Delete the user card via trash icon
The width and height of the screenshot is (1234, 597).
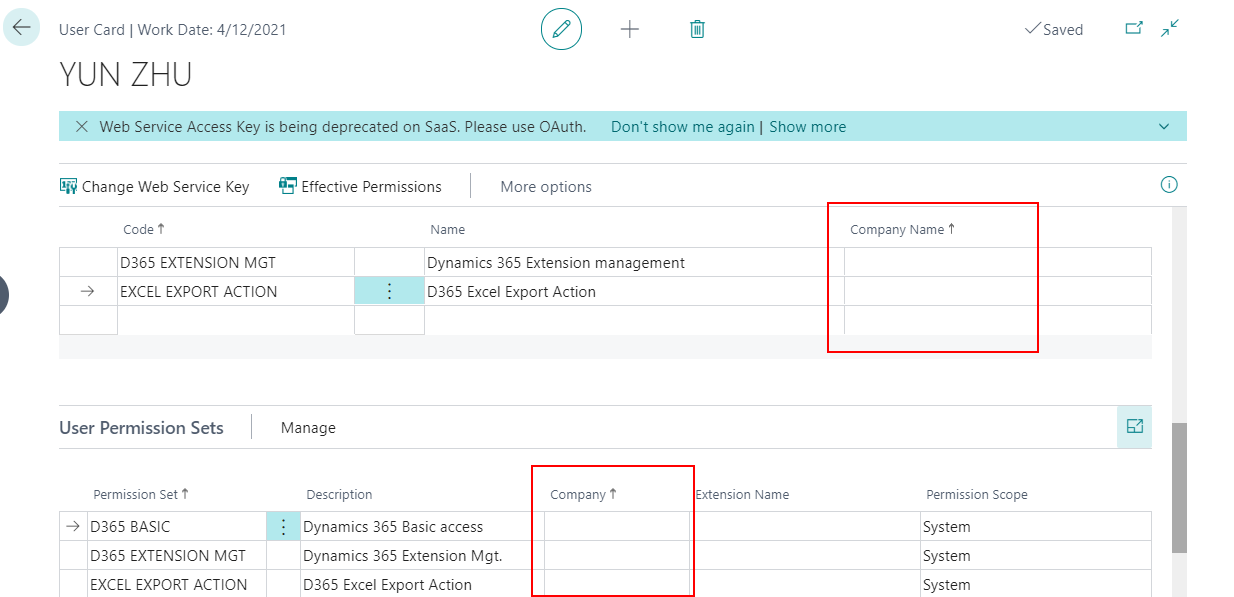coord(697,29)
